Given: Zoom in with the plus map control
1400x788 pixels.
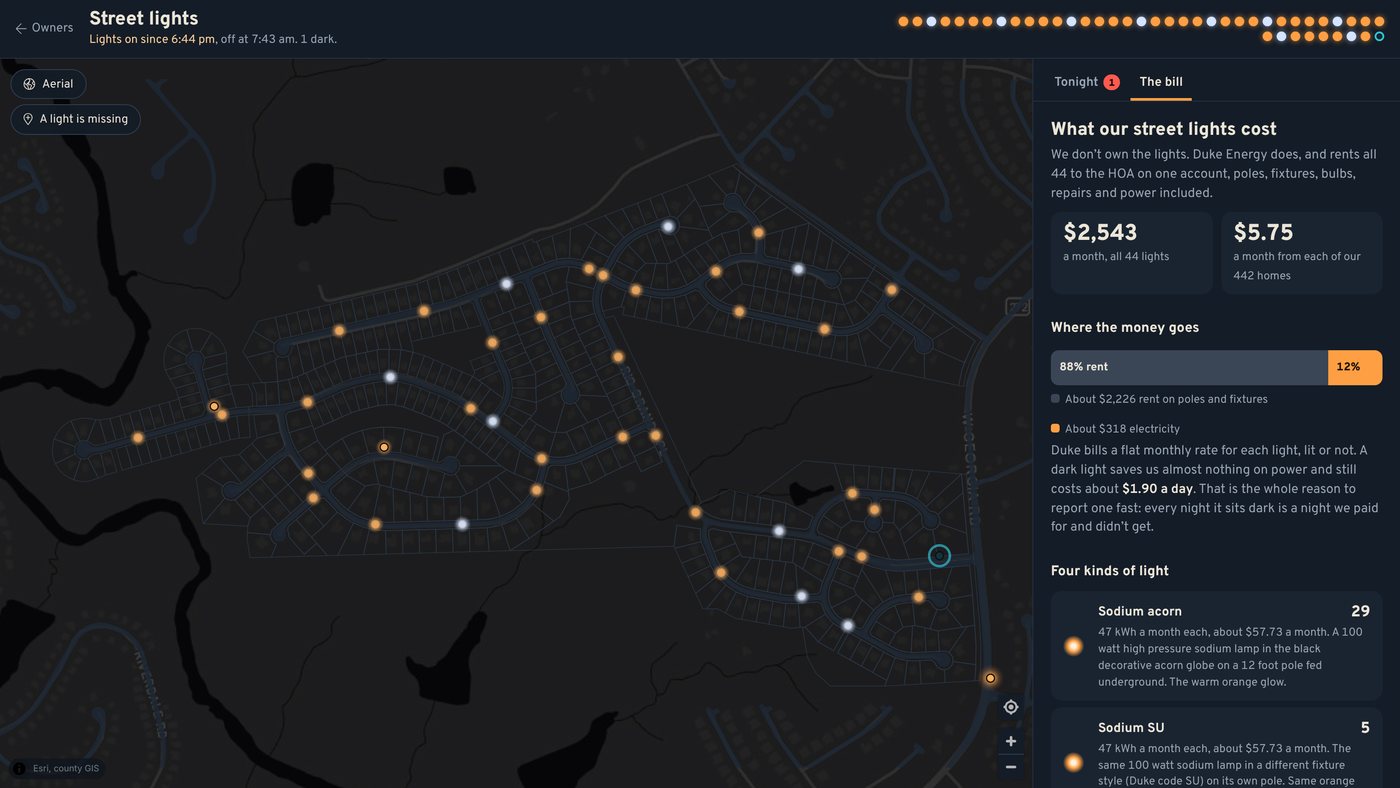Looking at the screenshot, I should (1010, 741).
